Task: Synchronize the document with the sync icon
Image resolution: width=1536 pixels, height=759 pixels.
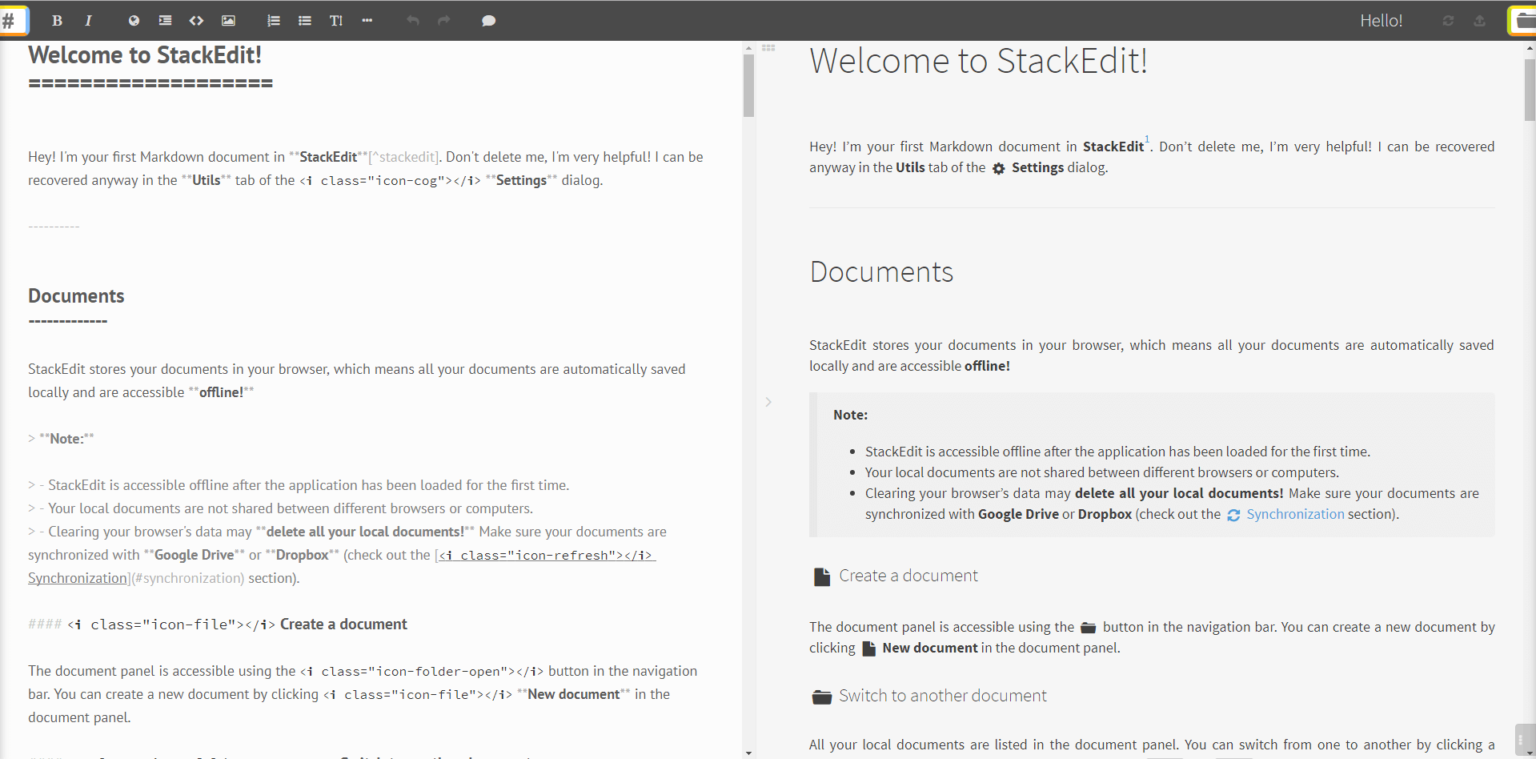Action: tap(1449, 20)
